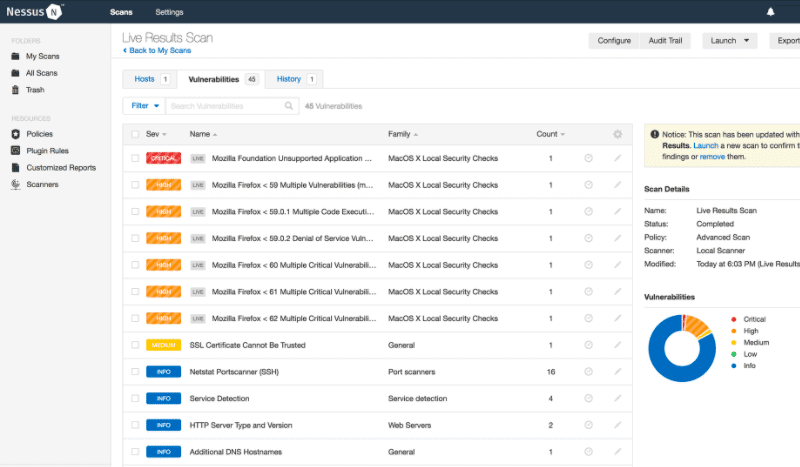Switch to the History tab
Viewport: 800px width, 467px height.
pyautogui.click(x=294, y=79)
